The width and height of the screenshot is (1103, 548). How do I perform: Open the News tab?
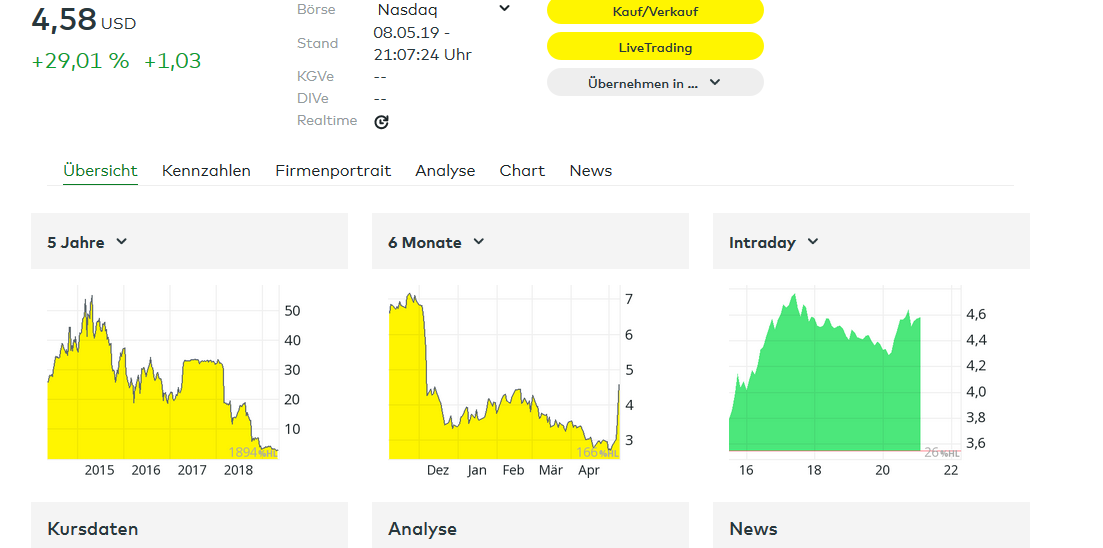pyautogui.click(x=590, y=171)
